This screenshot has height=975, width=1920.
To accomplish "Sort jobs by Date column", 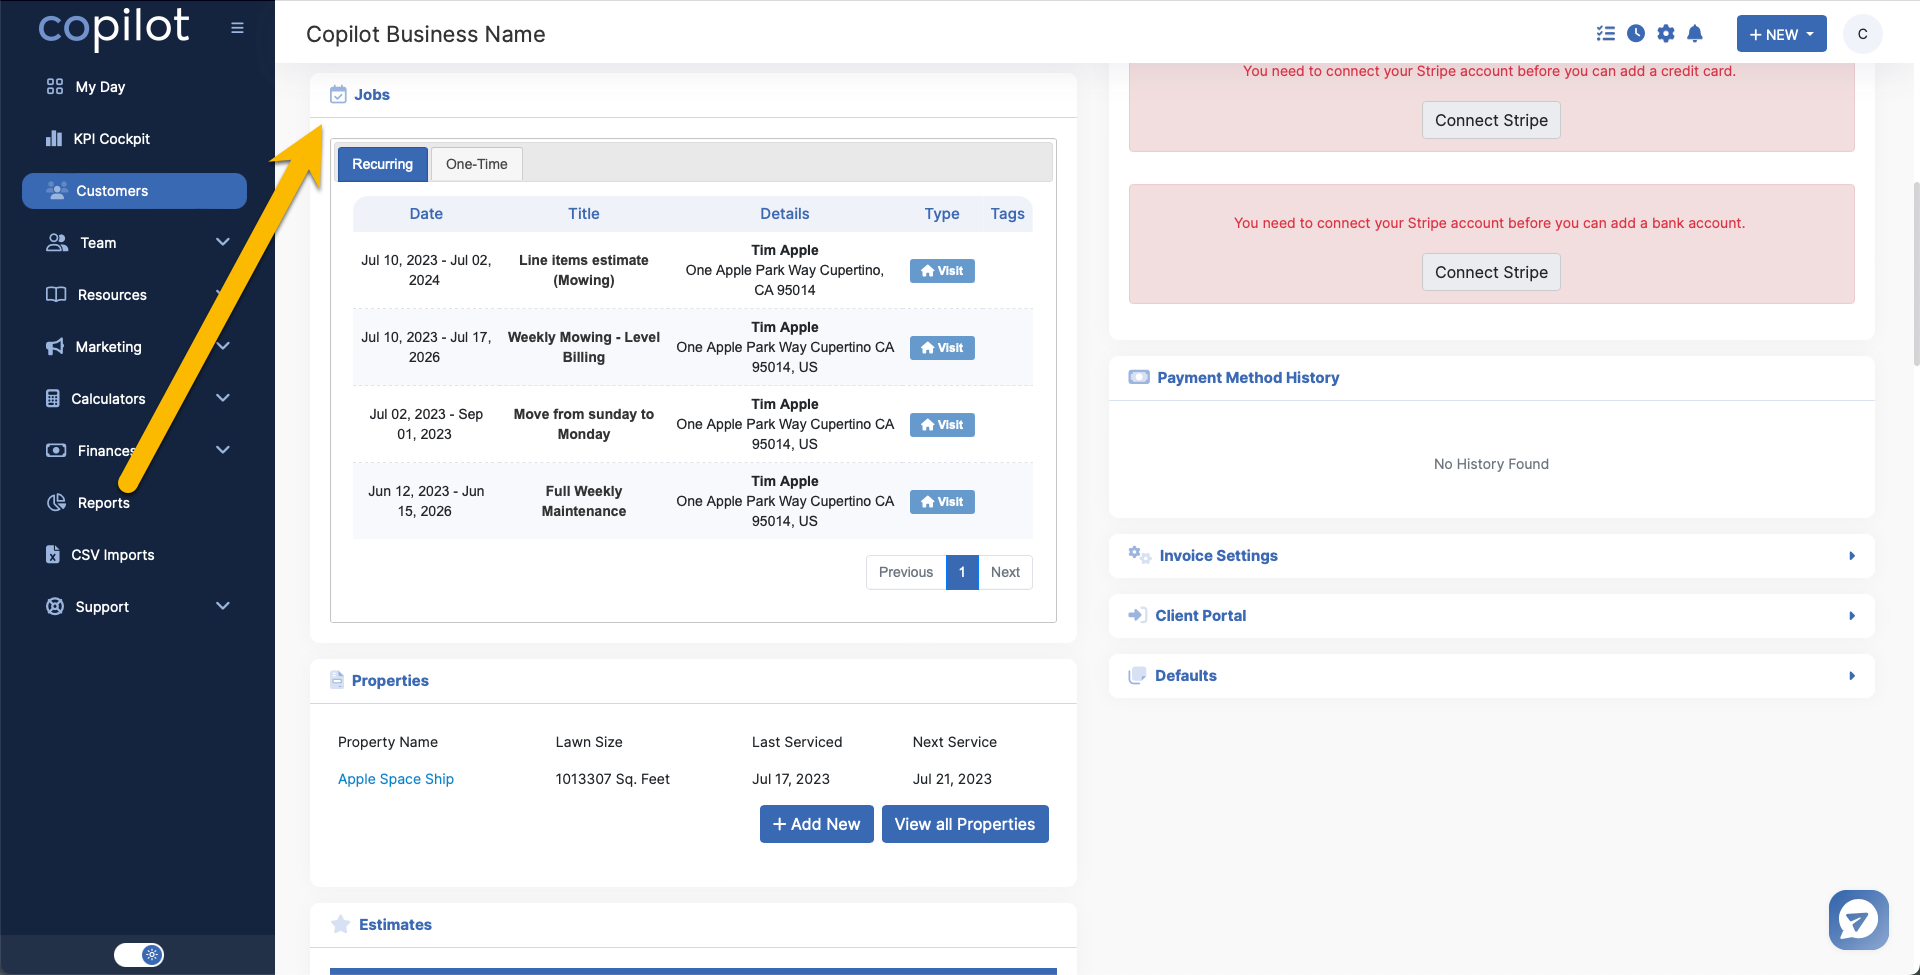I will pos(426,214).
